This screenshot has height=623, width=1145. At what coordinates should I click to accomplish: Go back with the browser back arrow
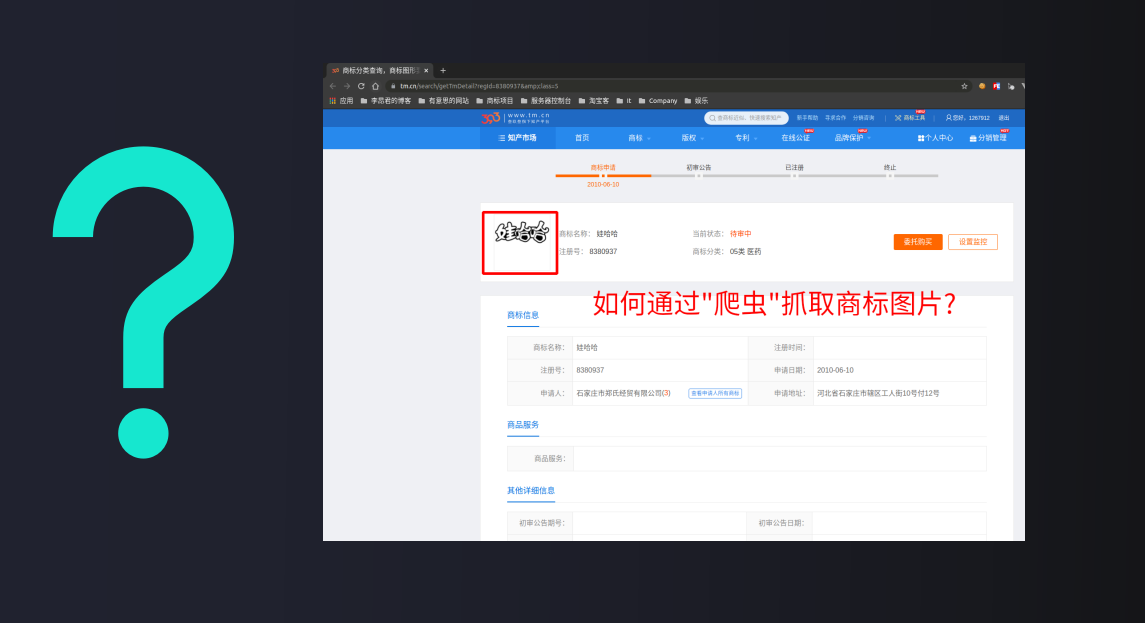333,86
